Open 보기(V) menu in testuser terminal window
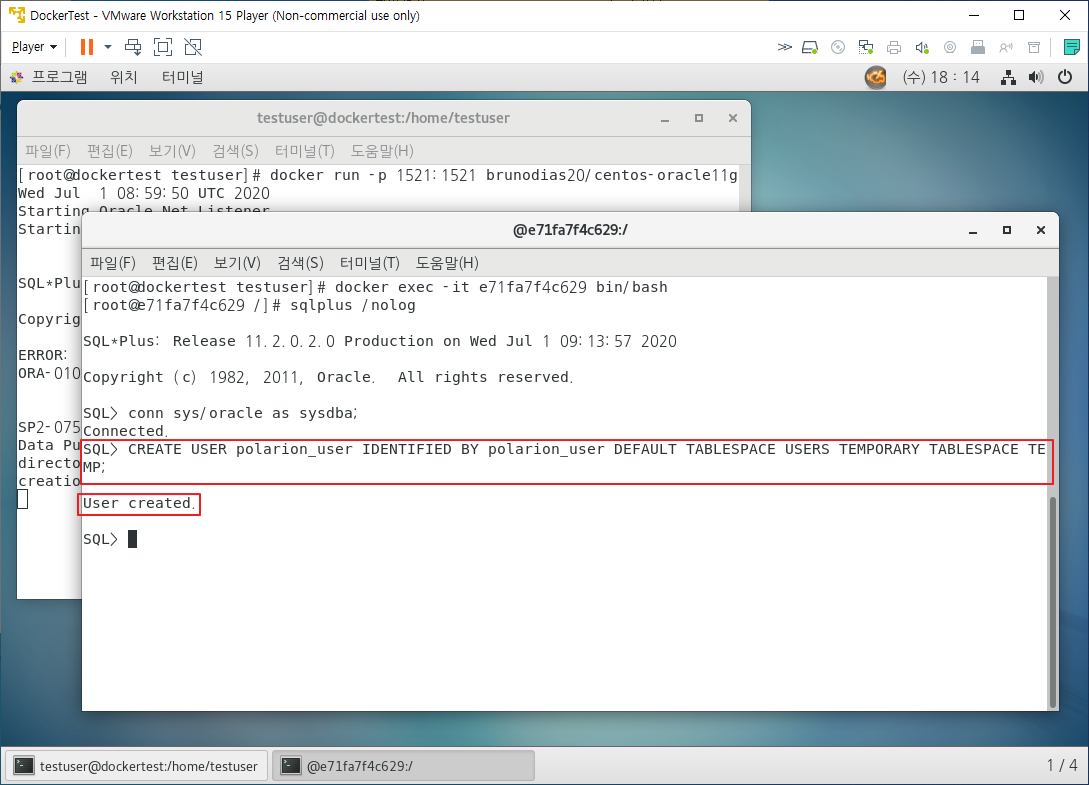The width and height of the screenshot is (1089, 785). pyautogui.click(x=172, y=151)
